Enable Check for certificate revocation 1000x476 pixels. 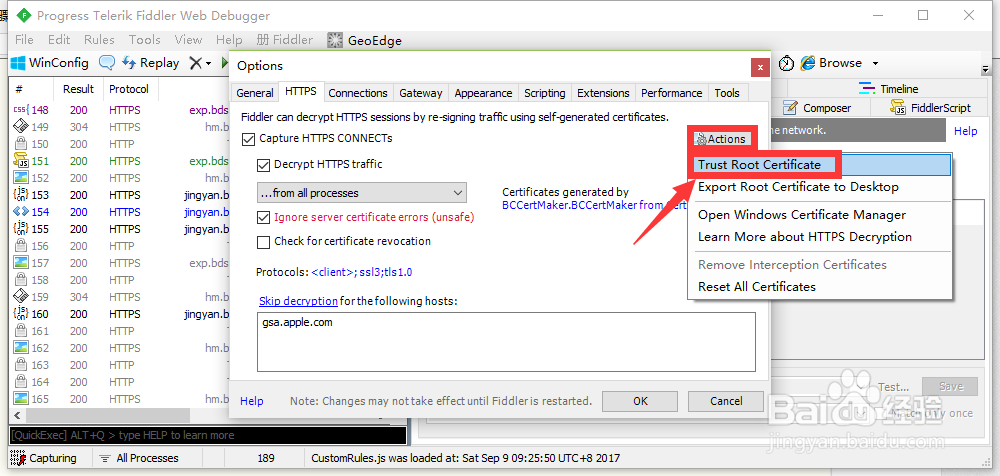[x=263, y=242]
